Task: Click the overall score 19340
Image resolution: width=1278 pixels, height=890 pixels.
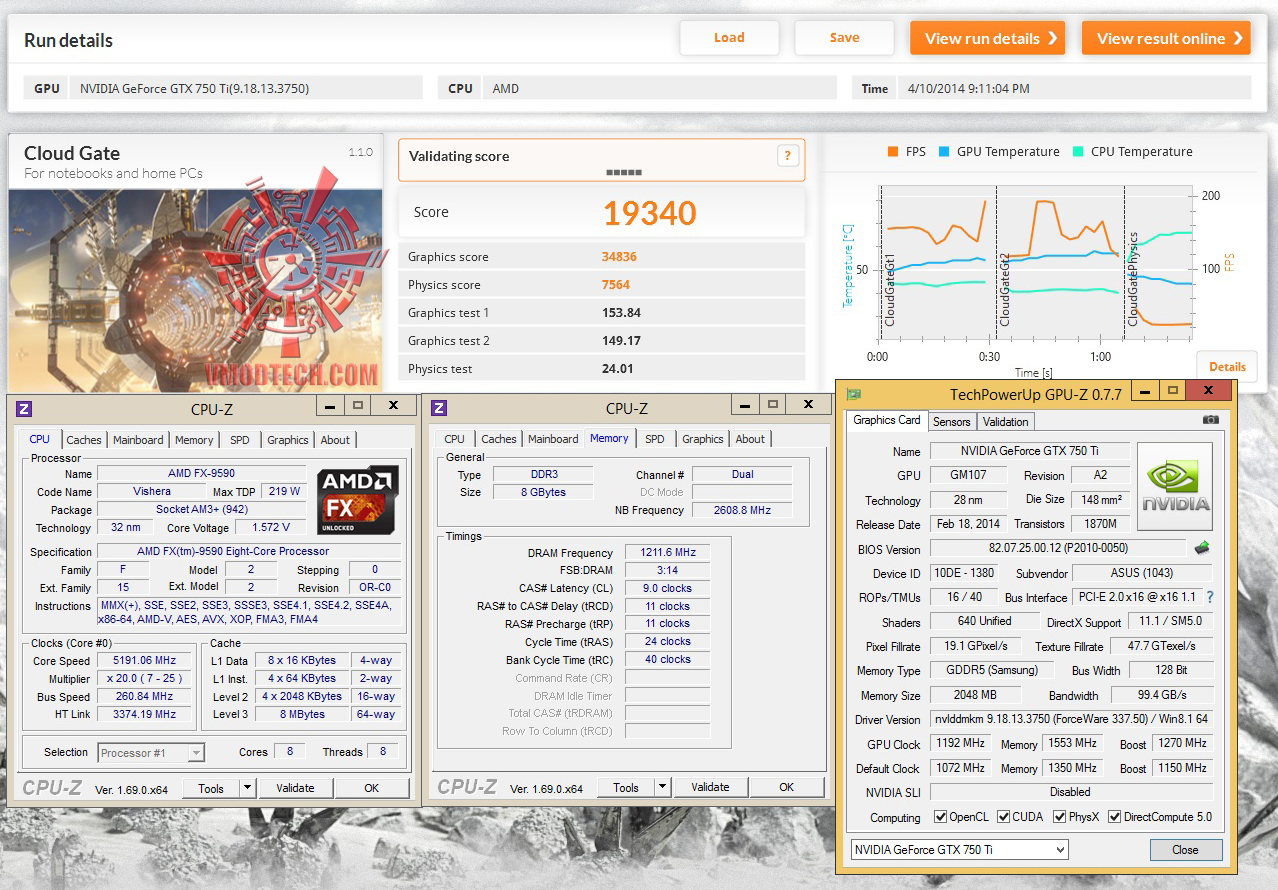Action: [649, 212]
